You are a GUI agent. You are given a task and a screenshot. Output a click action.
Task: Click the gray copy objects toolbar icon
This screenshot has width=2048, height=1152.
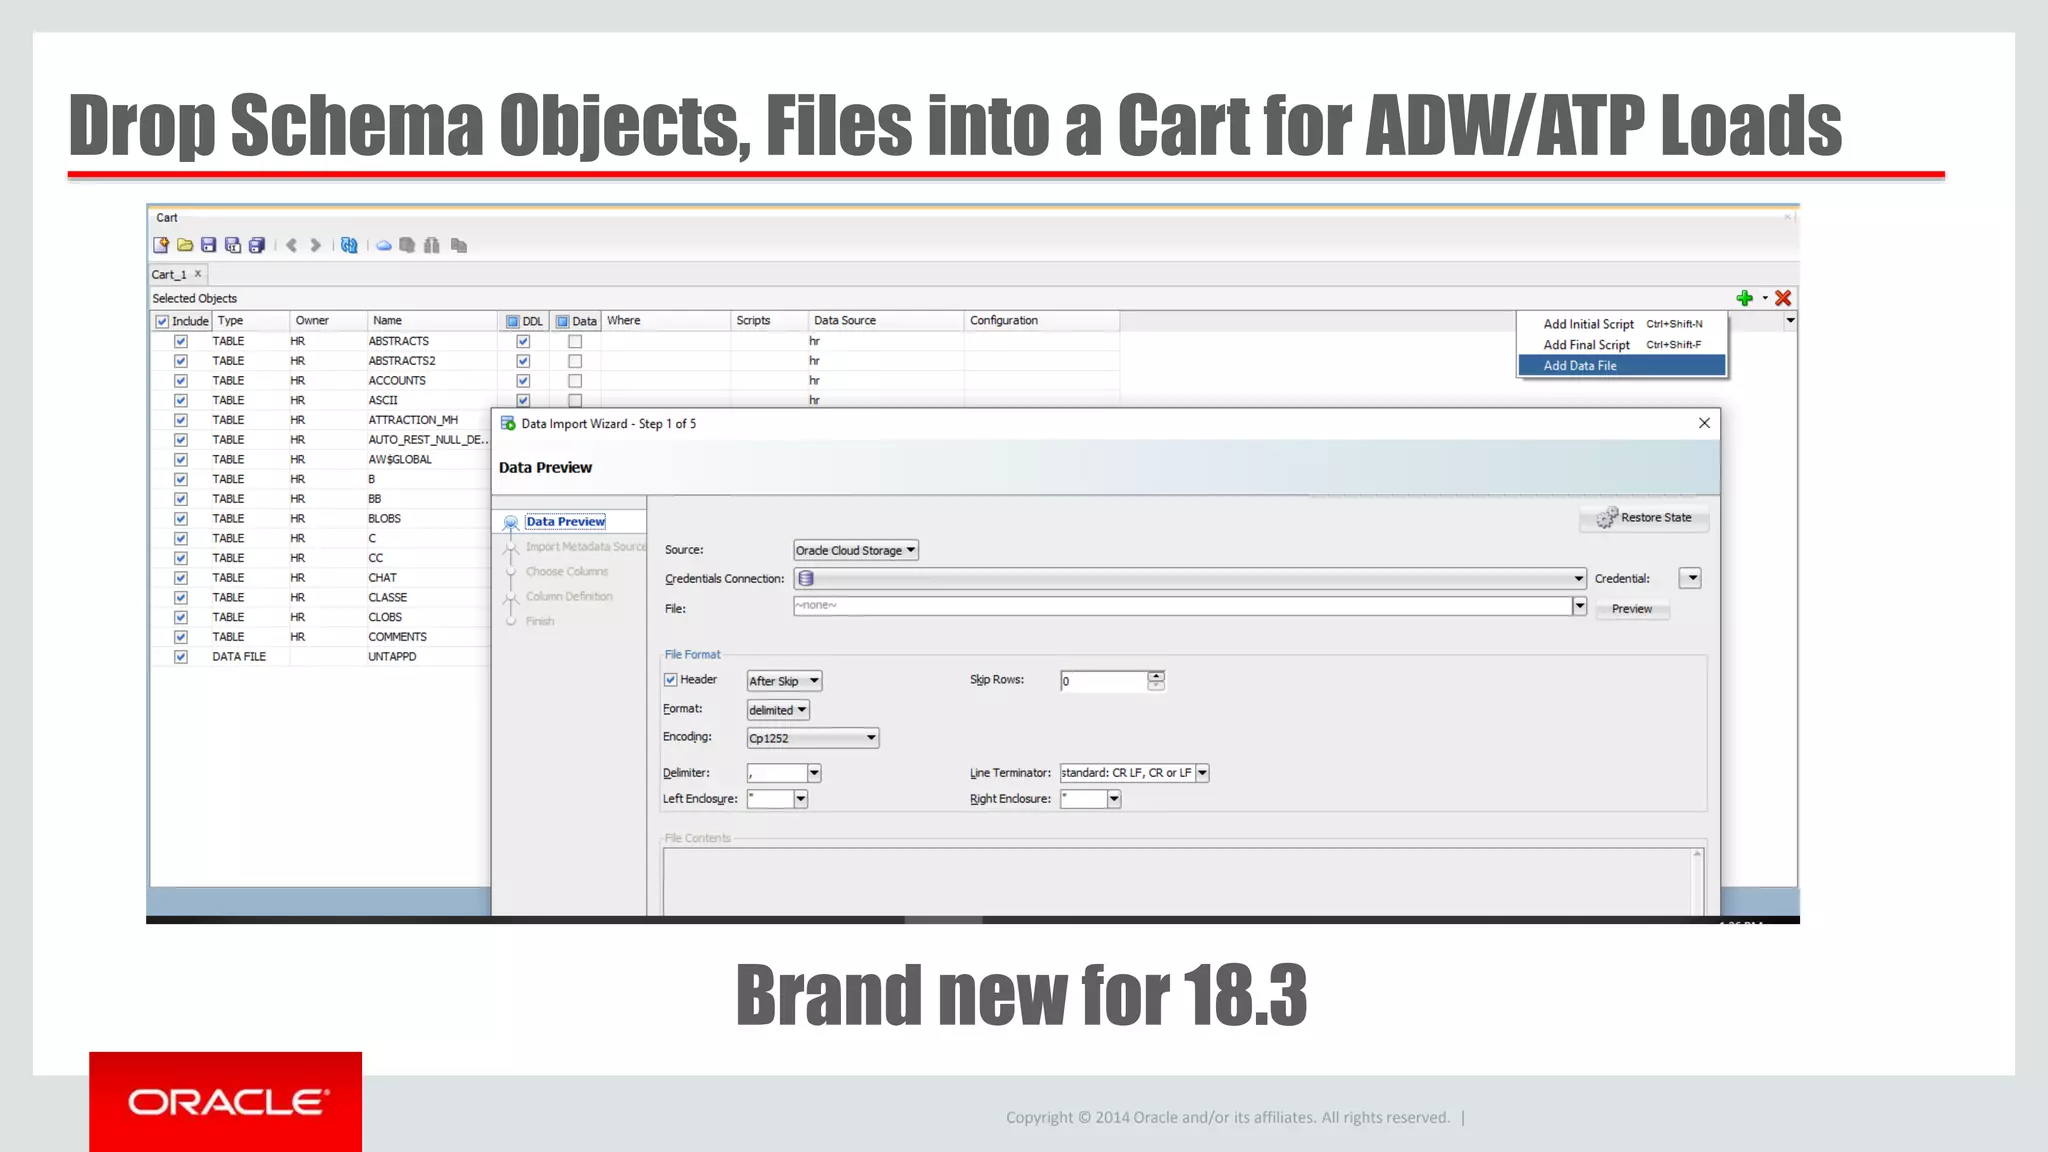click(459, 245)
